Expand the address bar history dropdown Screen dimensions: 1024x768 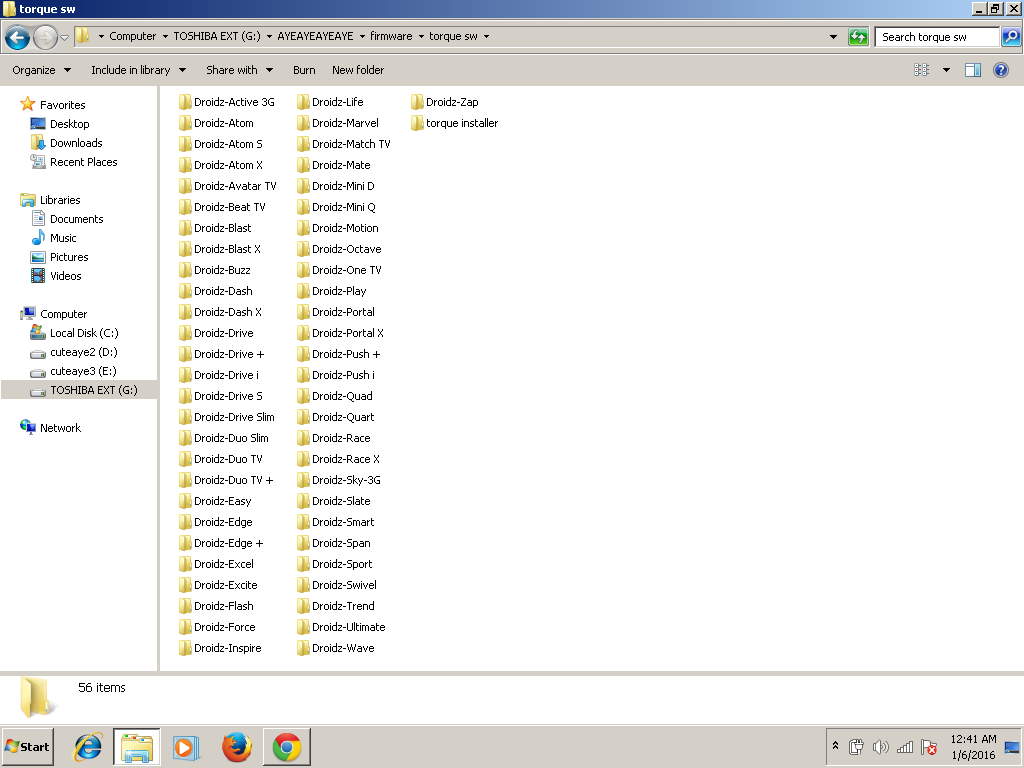(x=833, y=37)
